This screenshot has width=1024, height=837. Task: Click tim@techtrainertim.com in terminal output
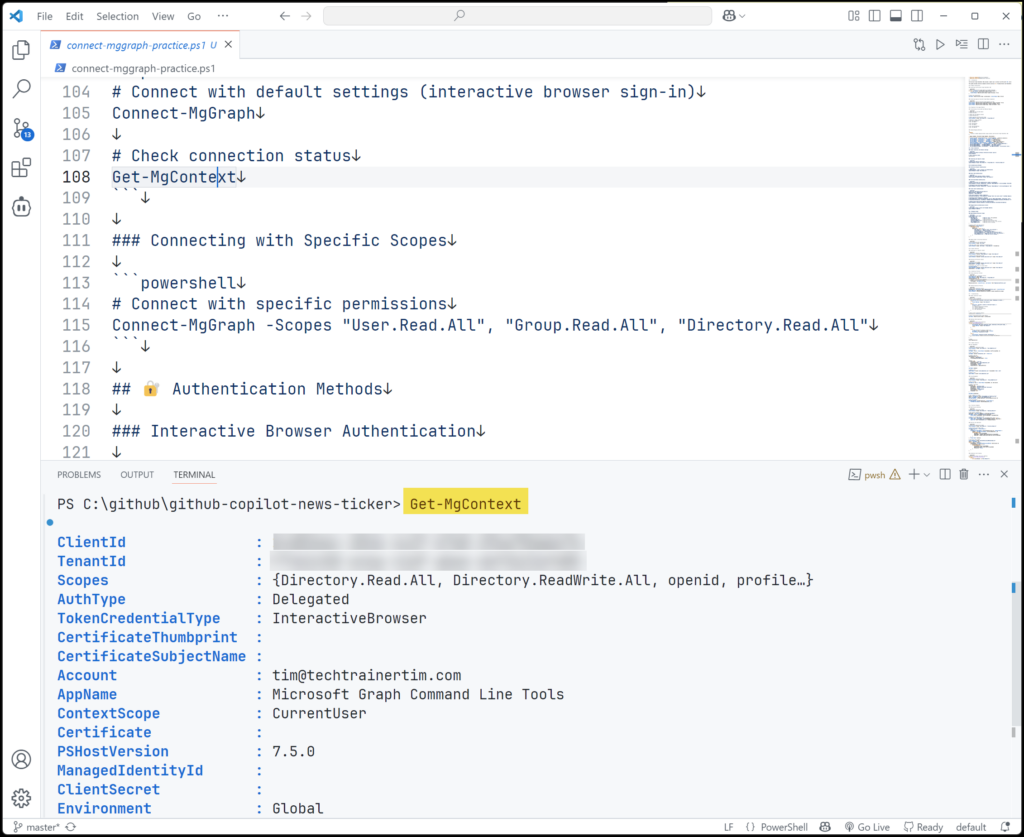(366, 675)
